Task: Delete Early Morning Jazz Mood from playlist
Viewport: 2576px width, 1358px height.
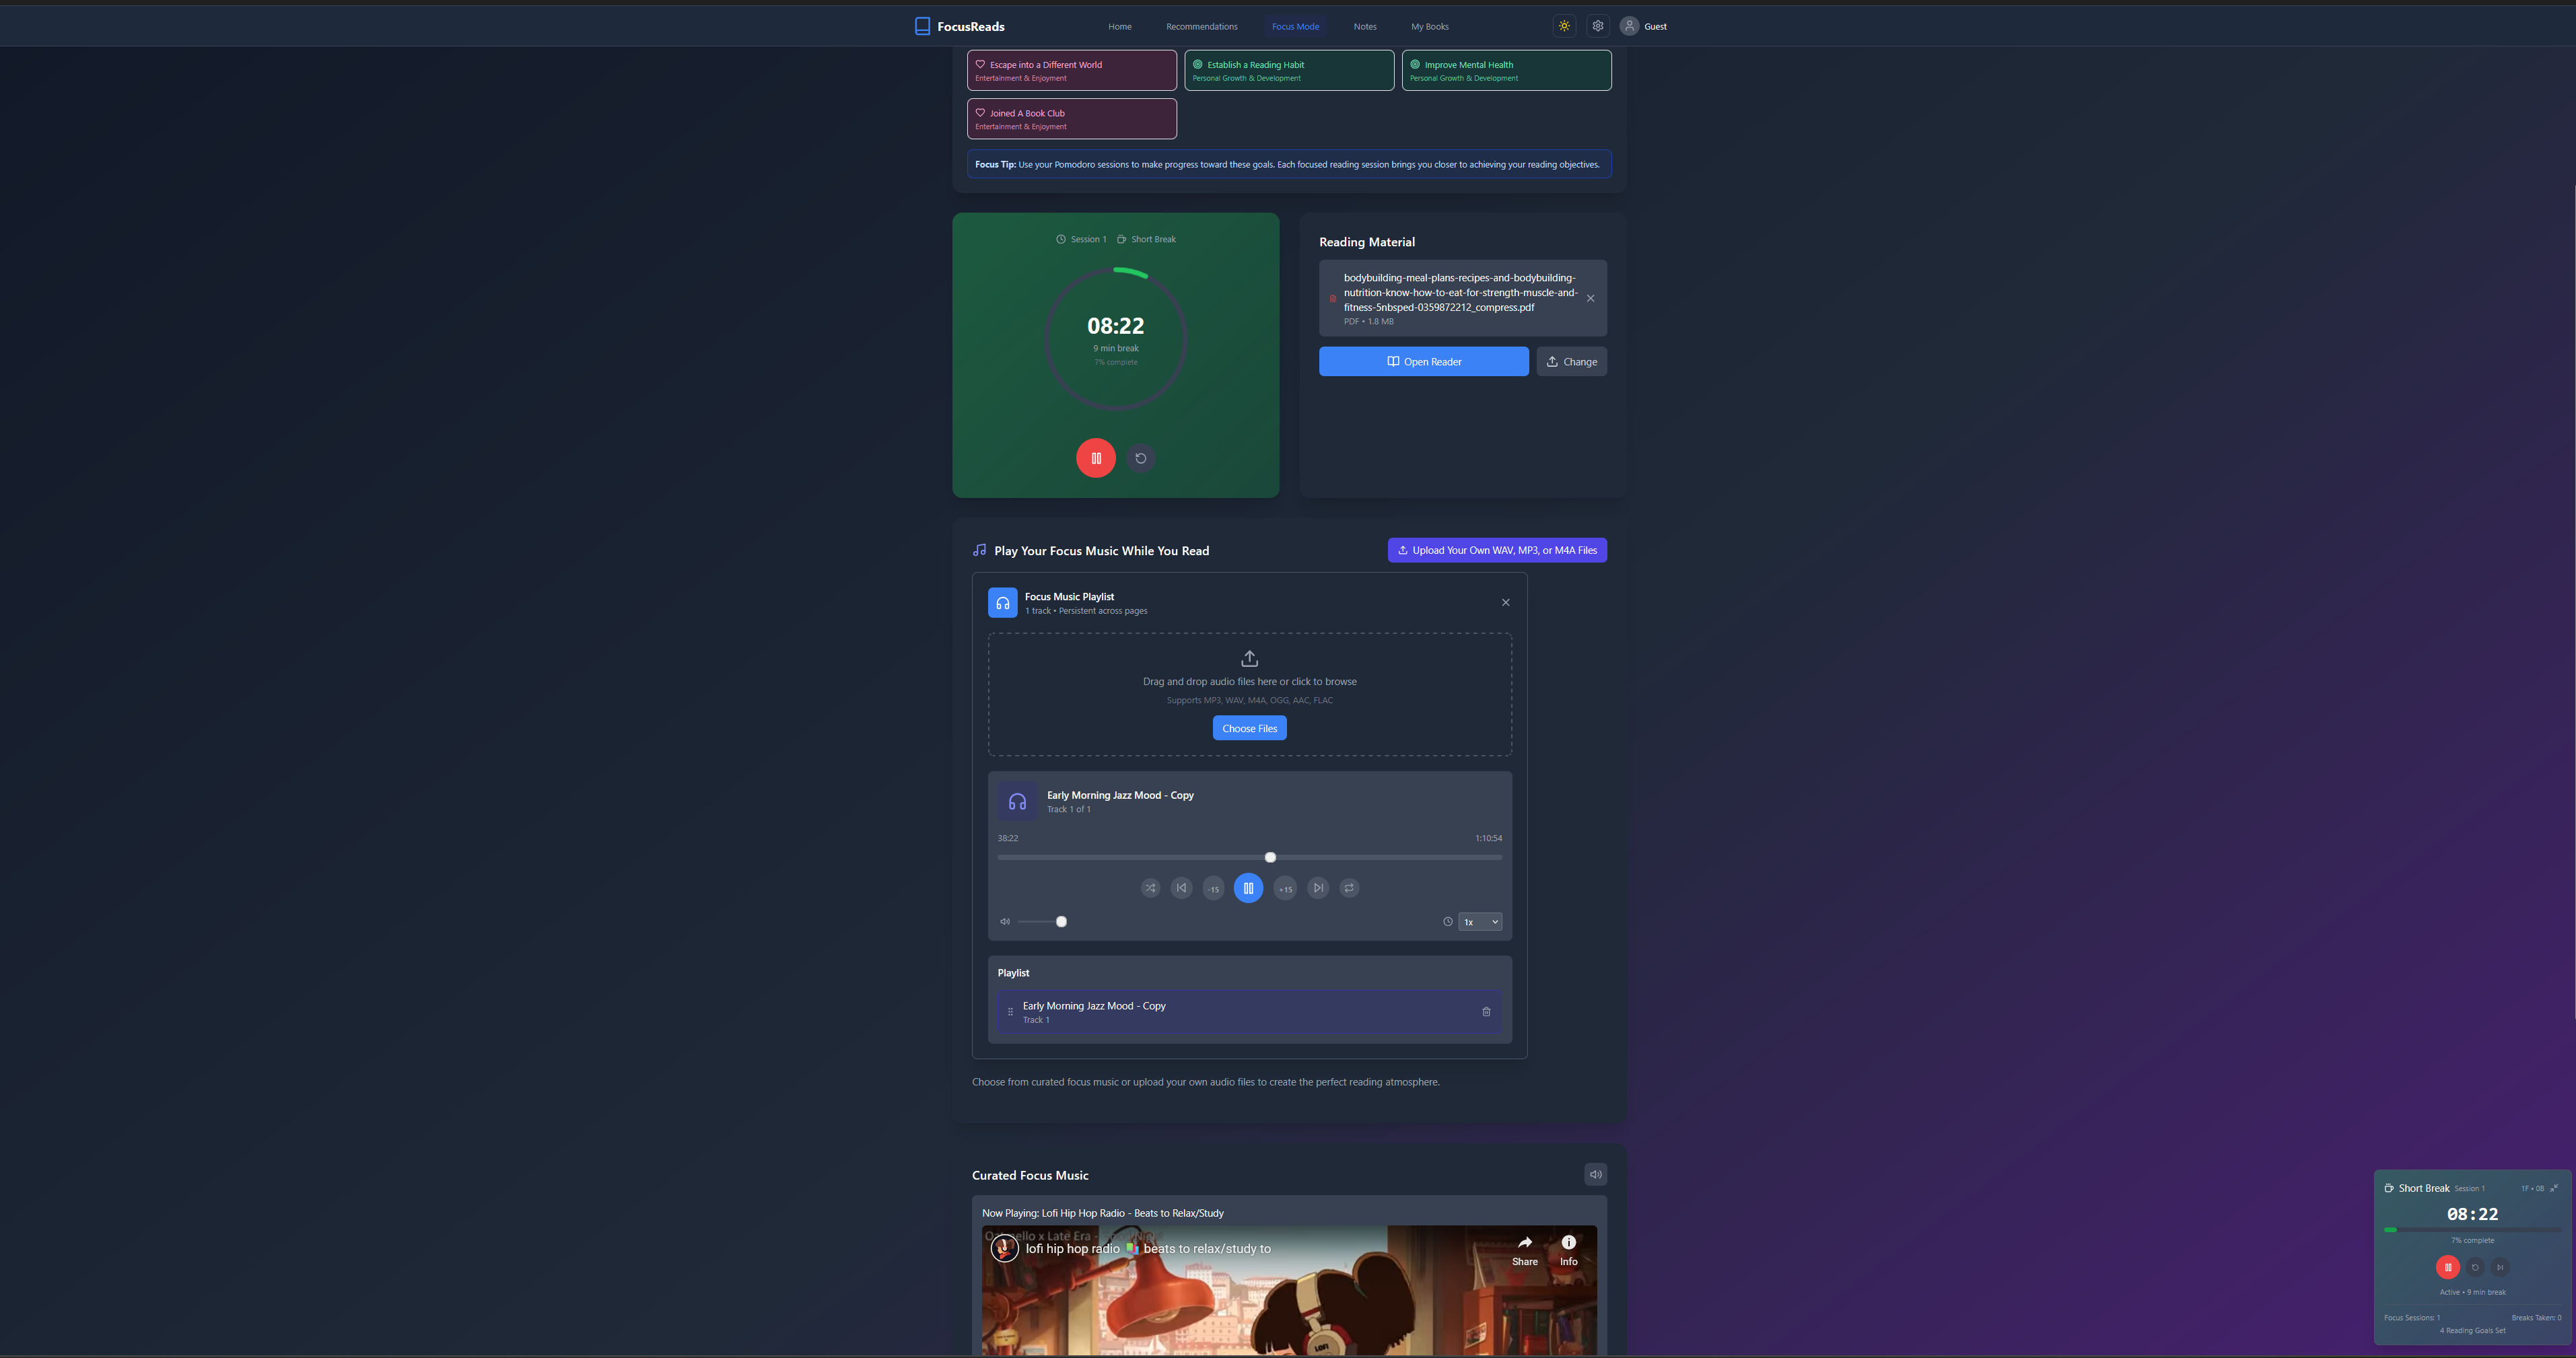Action: [1486, 1012]
